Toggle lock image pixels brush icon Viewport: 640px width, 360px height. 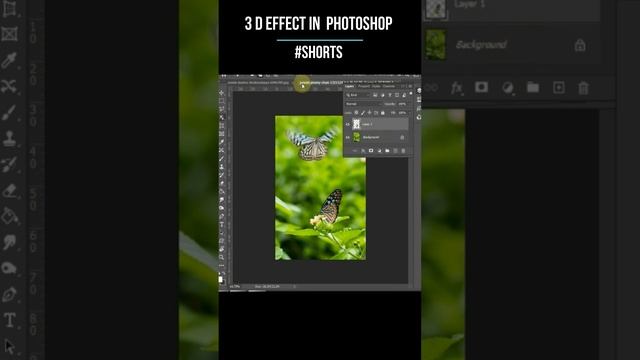[363, 113]
